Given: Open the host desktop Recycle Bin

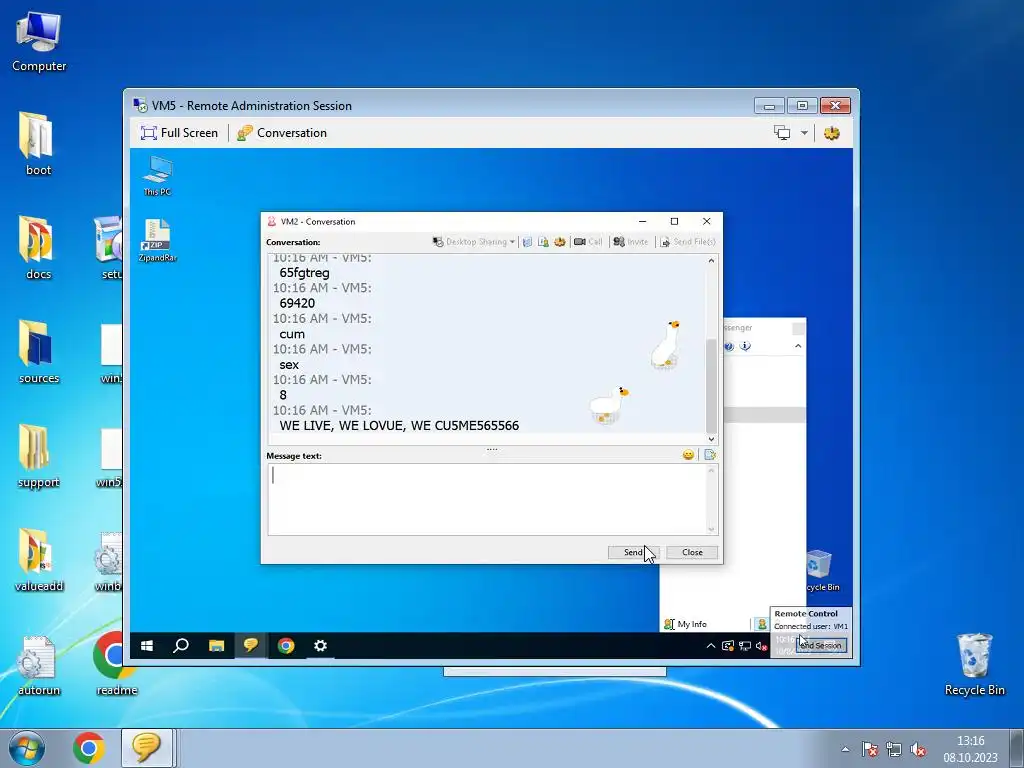Looking at the screenshot, I should point(974,665).
